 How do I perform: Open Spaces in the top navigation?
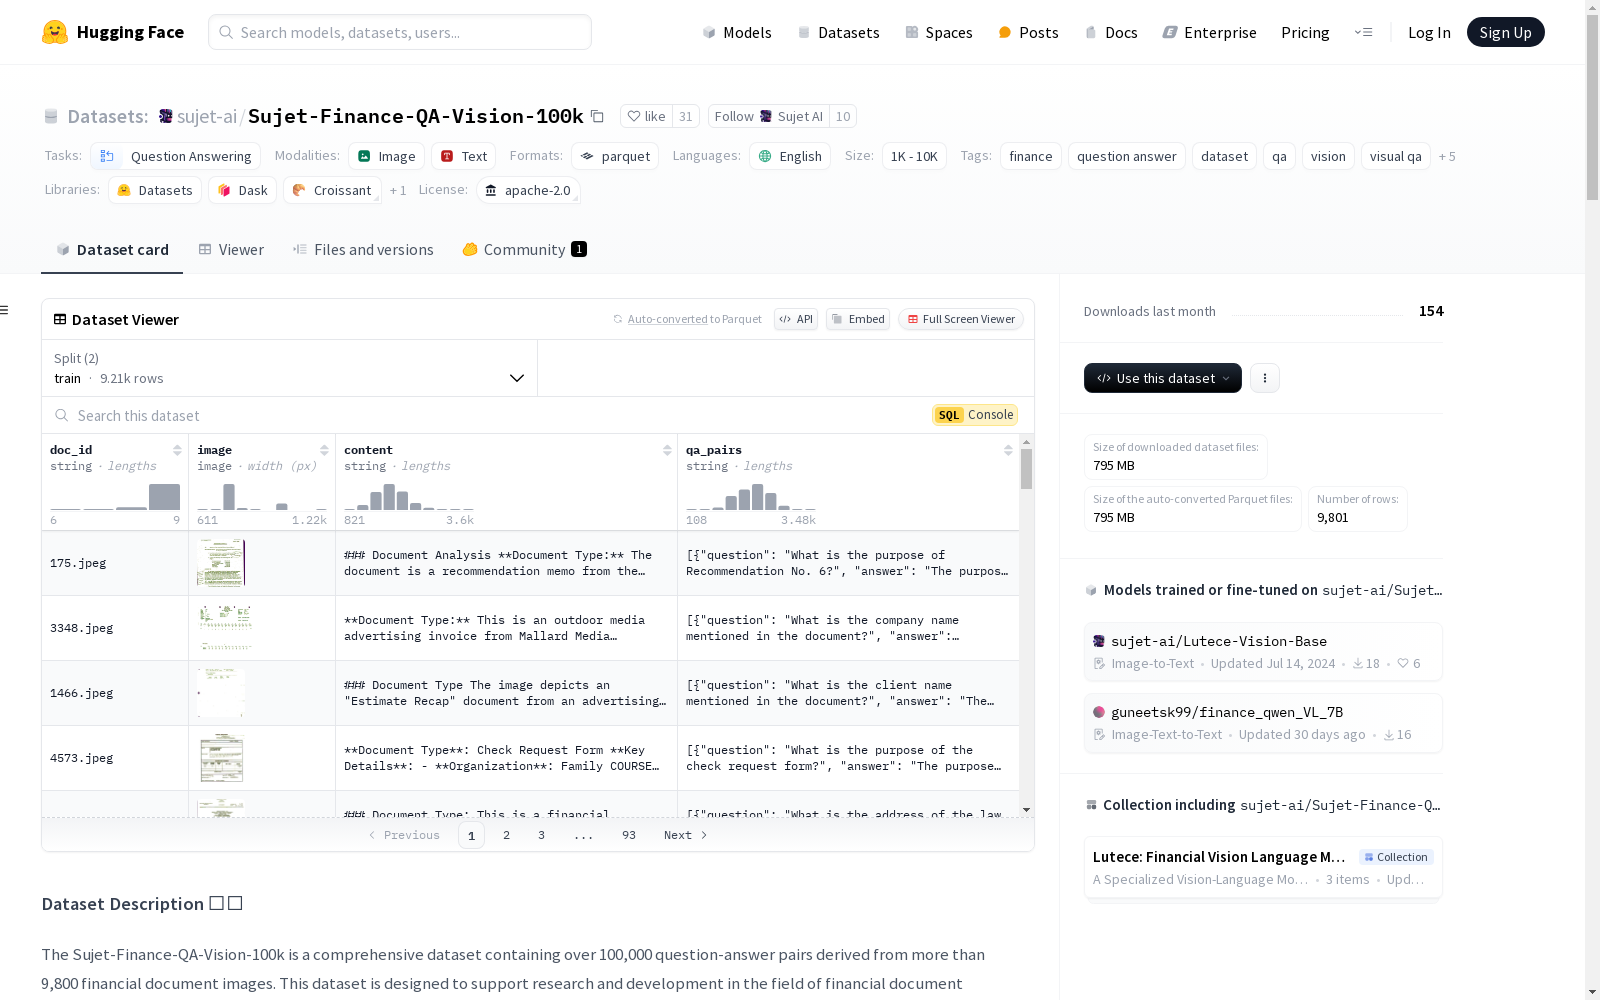(939, 32)
